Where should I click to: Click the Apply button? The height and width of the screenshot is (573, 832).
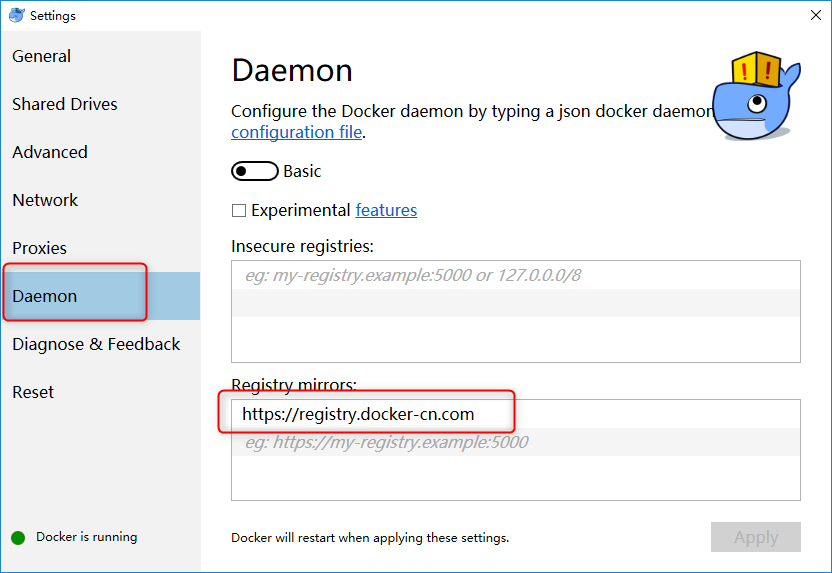click(x=756, y=537)
